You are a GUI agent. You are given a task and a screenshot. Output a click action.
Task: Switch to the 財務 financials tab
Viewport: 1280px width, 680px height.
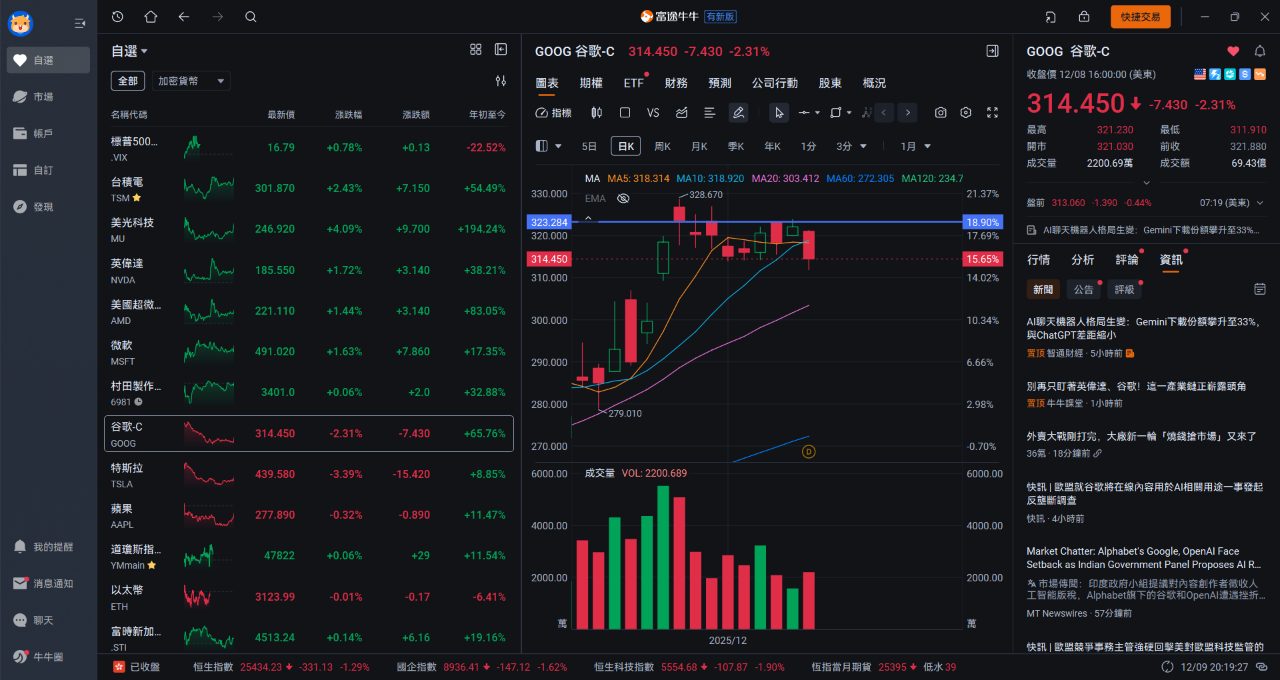tap(676, 83)
